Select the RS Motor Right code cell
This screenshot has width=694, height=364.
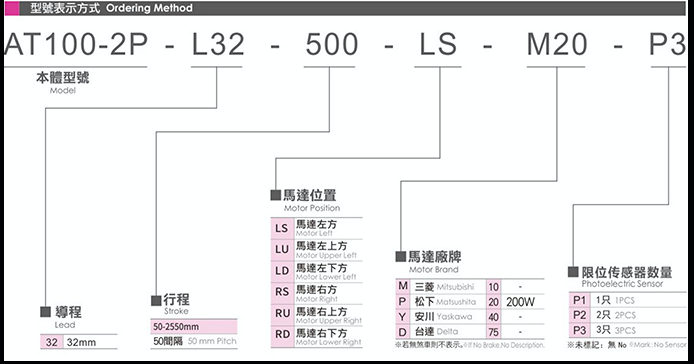point(282,293)
